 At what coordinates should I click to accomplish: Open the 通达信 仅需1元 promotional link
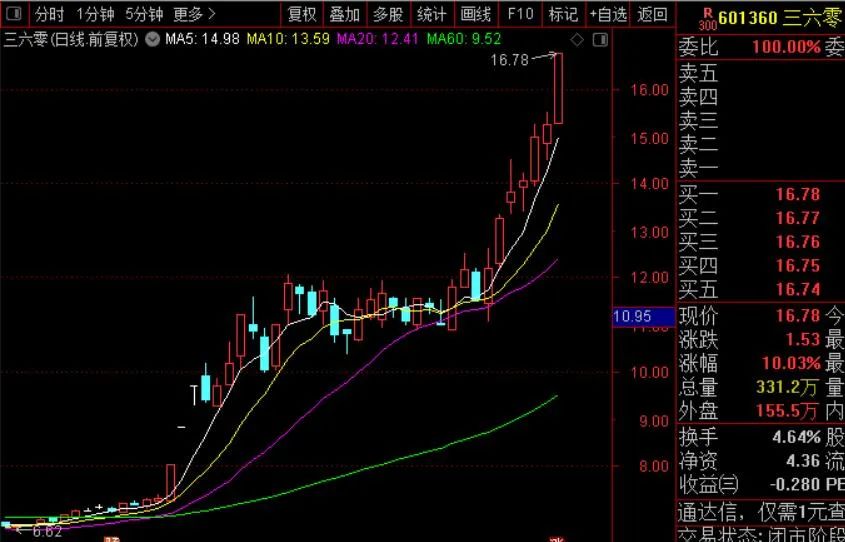(x=761, y=512)
